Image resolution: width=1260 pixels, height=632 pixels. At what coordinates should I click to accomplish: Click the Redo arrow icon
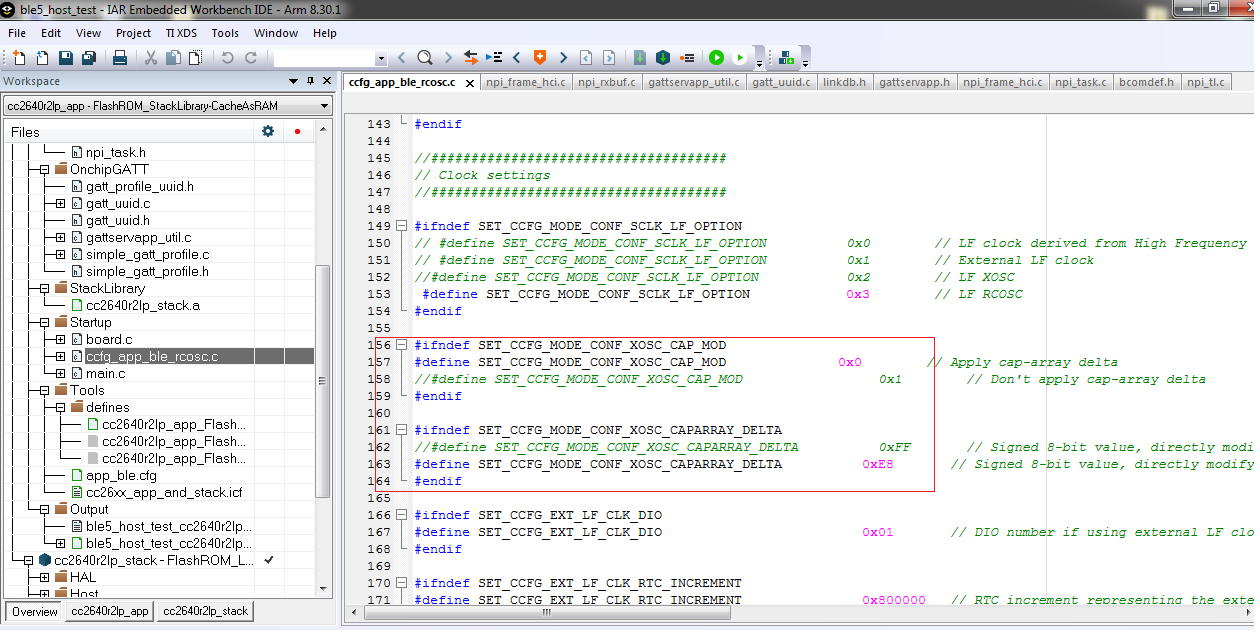point(250,58)
